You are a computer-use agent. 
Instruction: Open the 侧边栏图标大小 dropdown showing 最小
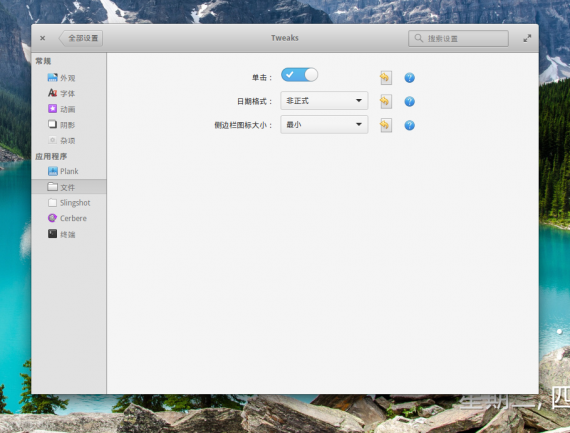[324, 125]
